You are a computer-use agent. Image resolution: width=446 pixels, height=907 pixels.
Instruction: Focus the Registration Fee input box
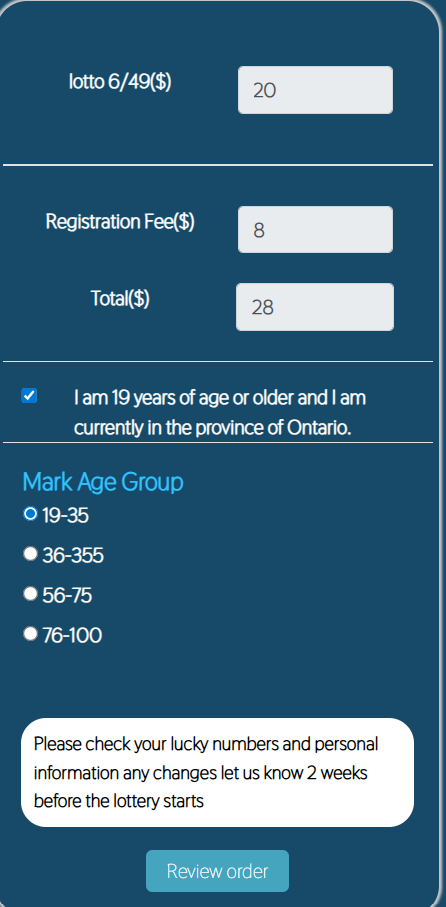click(x=315, y=230)
